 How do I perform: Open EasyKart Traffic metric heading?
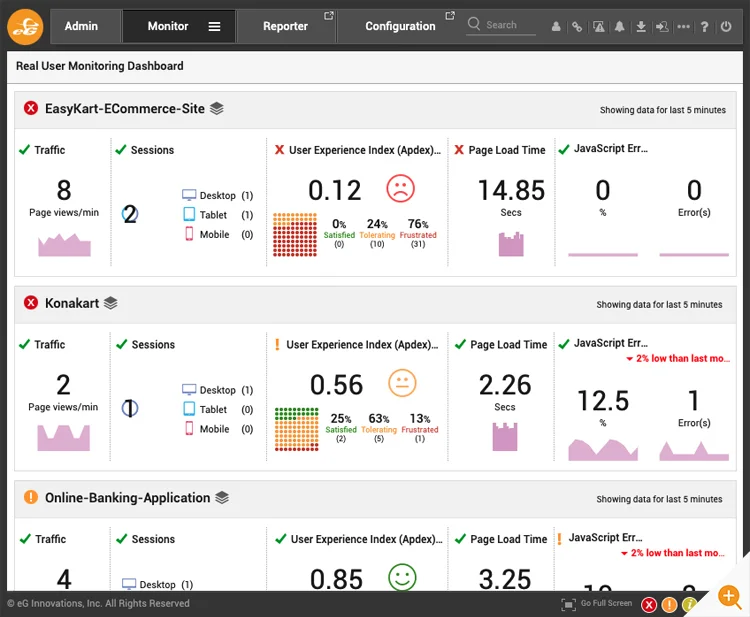(x=49, y=150)
